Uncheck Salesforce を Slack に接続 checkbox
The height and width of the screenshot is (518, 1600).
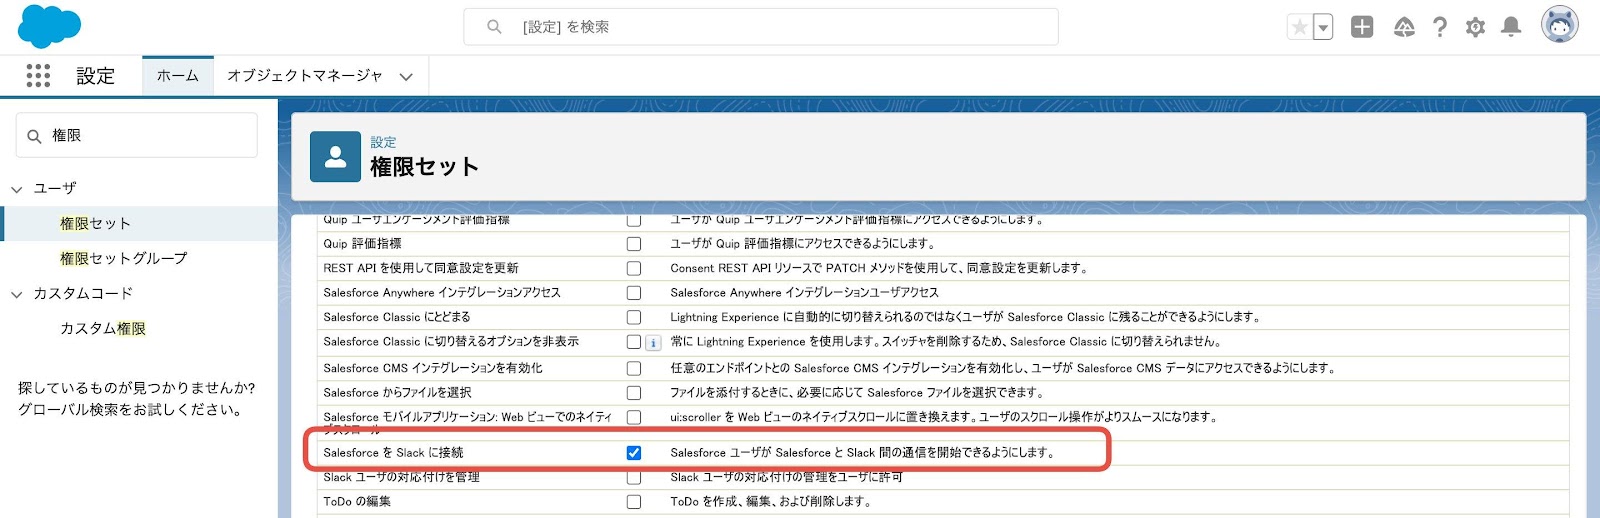634,453
